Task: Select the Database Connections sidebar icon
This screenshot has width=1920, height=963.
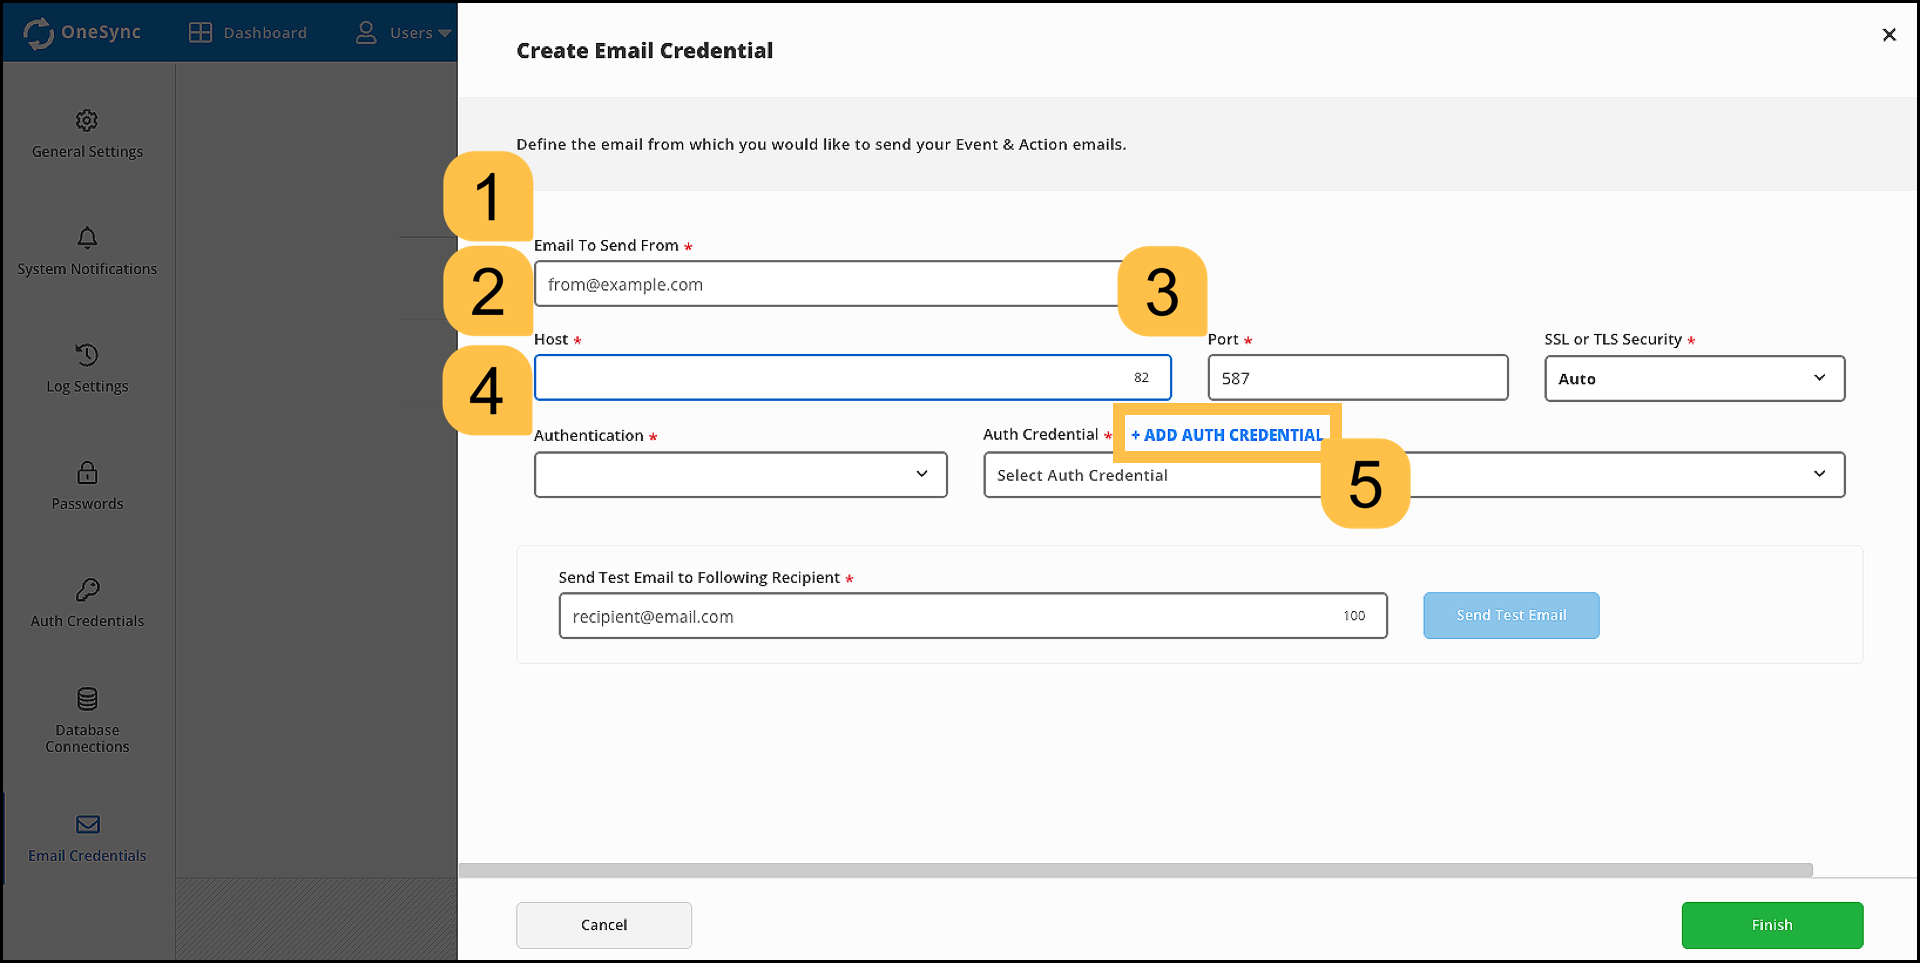Action: click(x=87, y=718)
